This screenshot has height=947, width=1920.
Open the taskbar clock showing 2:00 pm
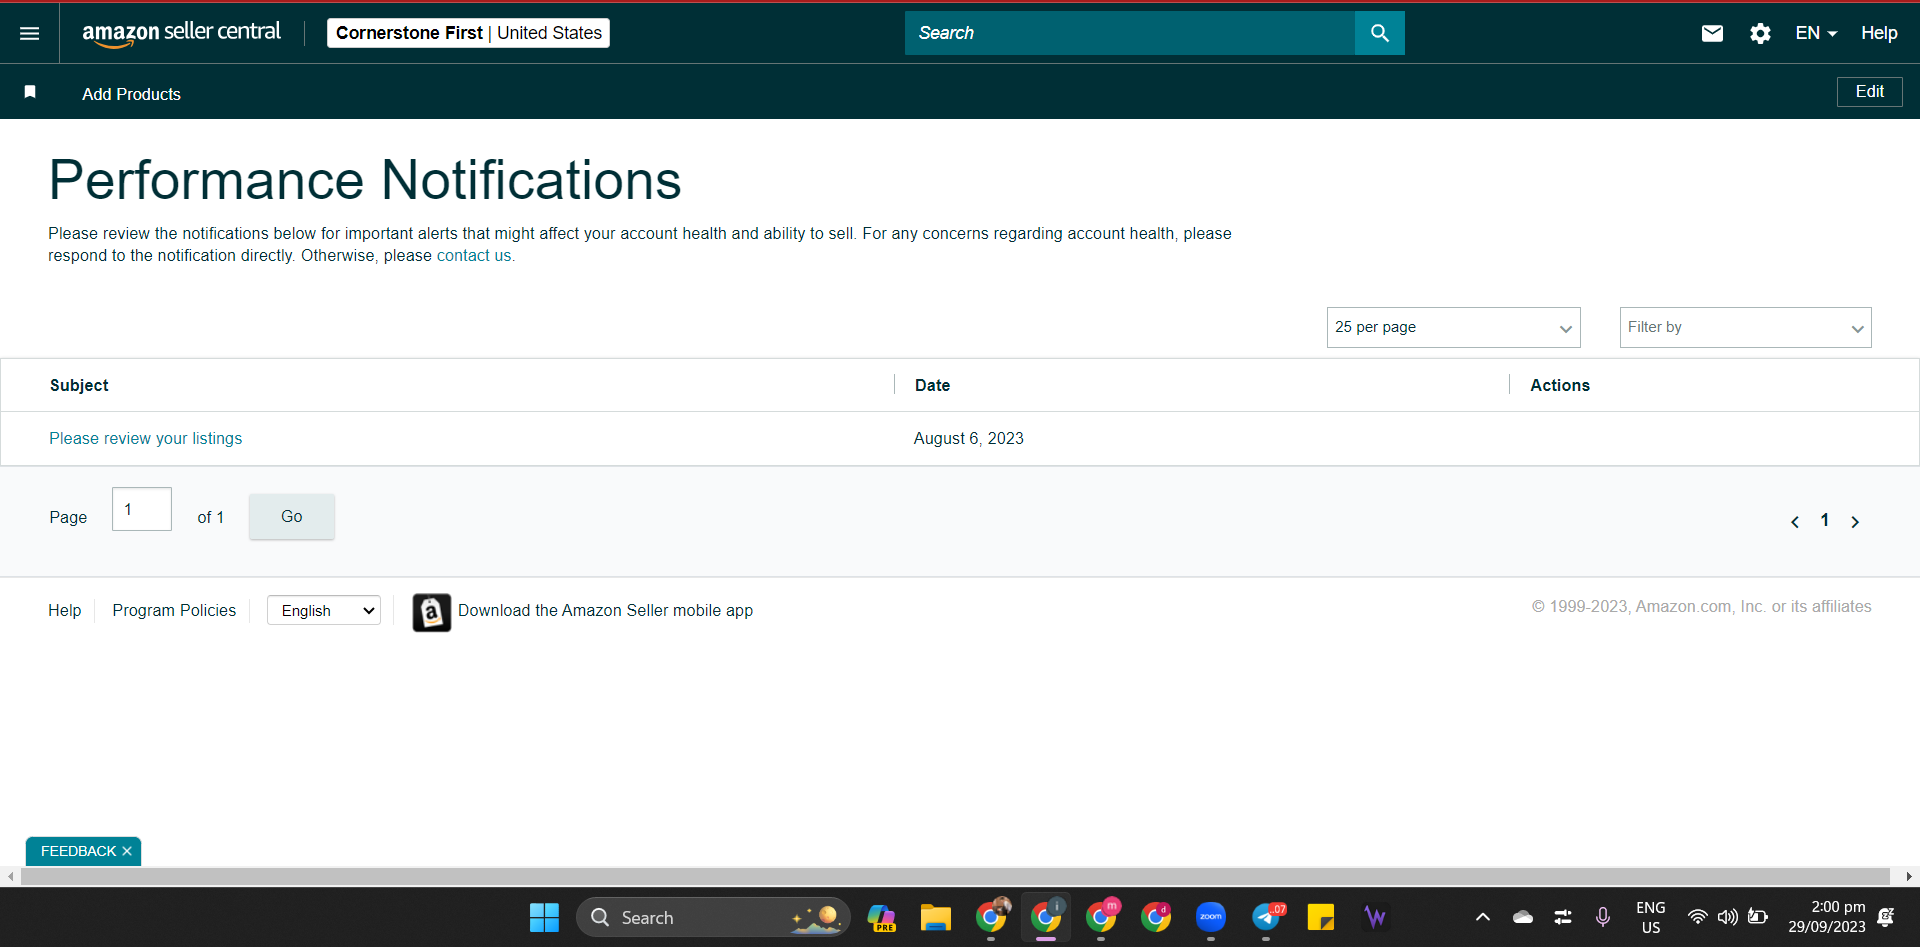click(x=1827, y=917)
